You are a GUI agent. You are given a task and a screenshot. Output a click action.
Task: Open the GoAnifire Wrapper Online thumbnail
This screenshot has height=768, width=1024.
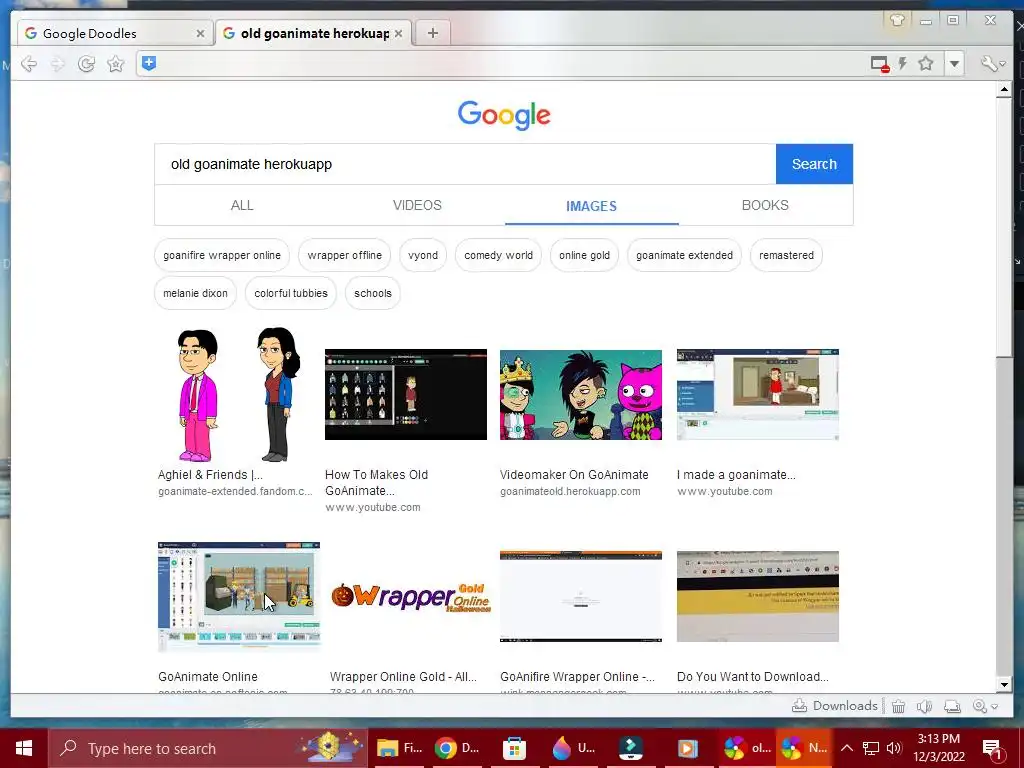(581, 596)
